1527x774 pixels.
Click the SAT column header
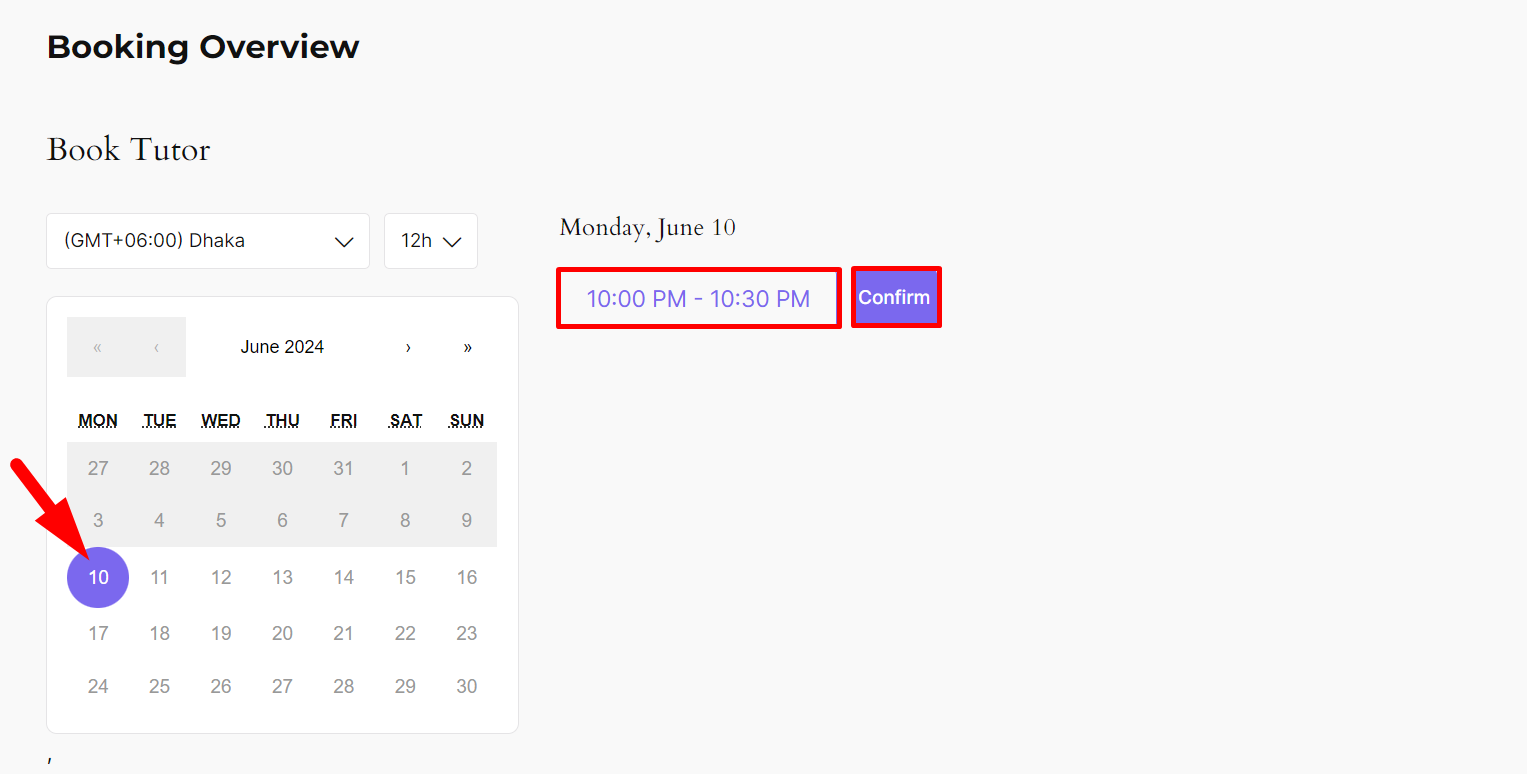[x=405, y=420]
